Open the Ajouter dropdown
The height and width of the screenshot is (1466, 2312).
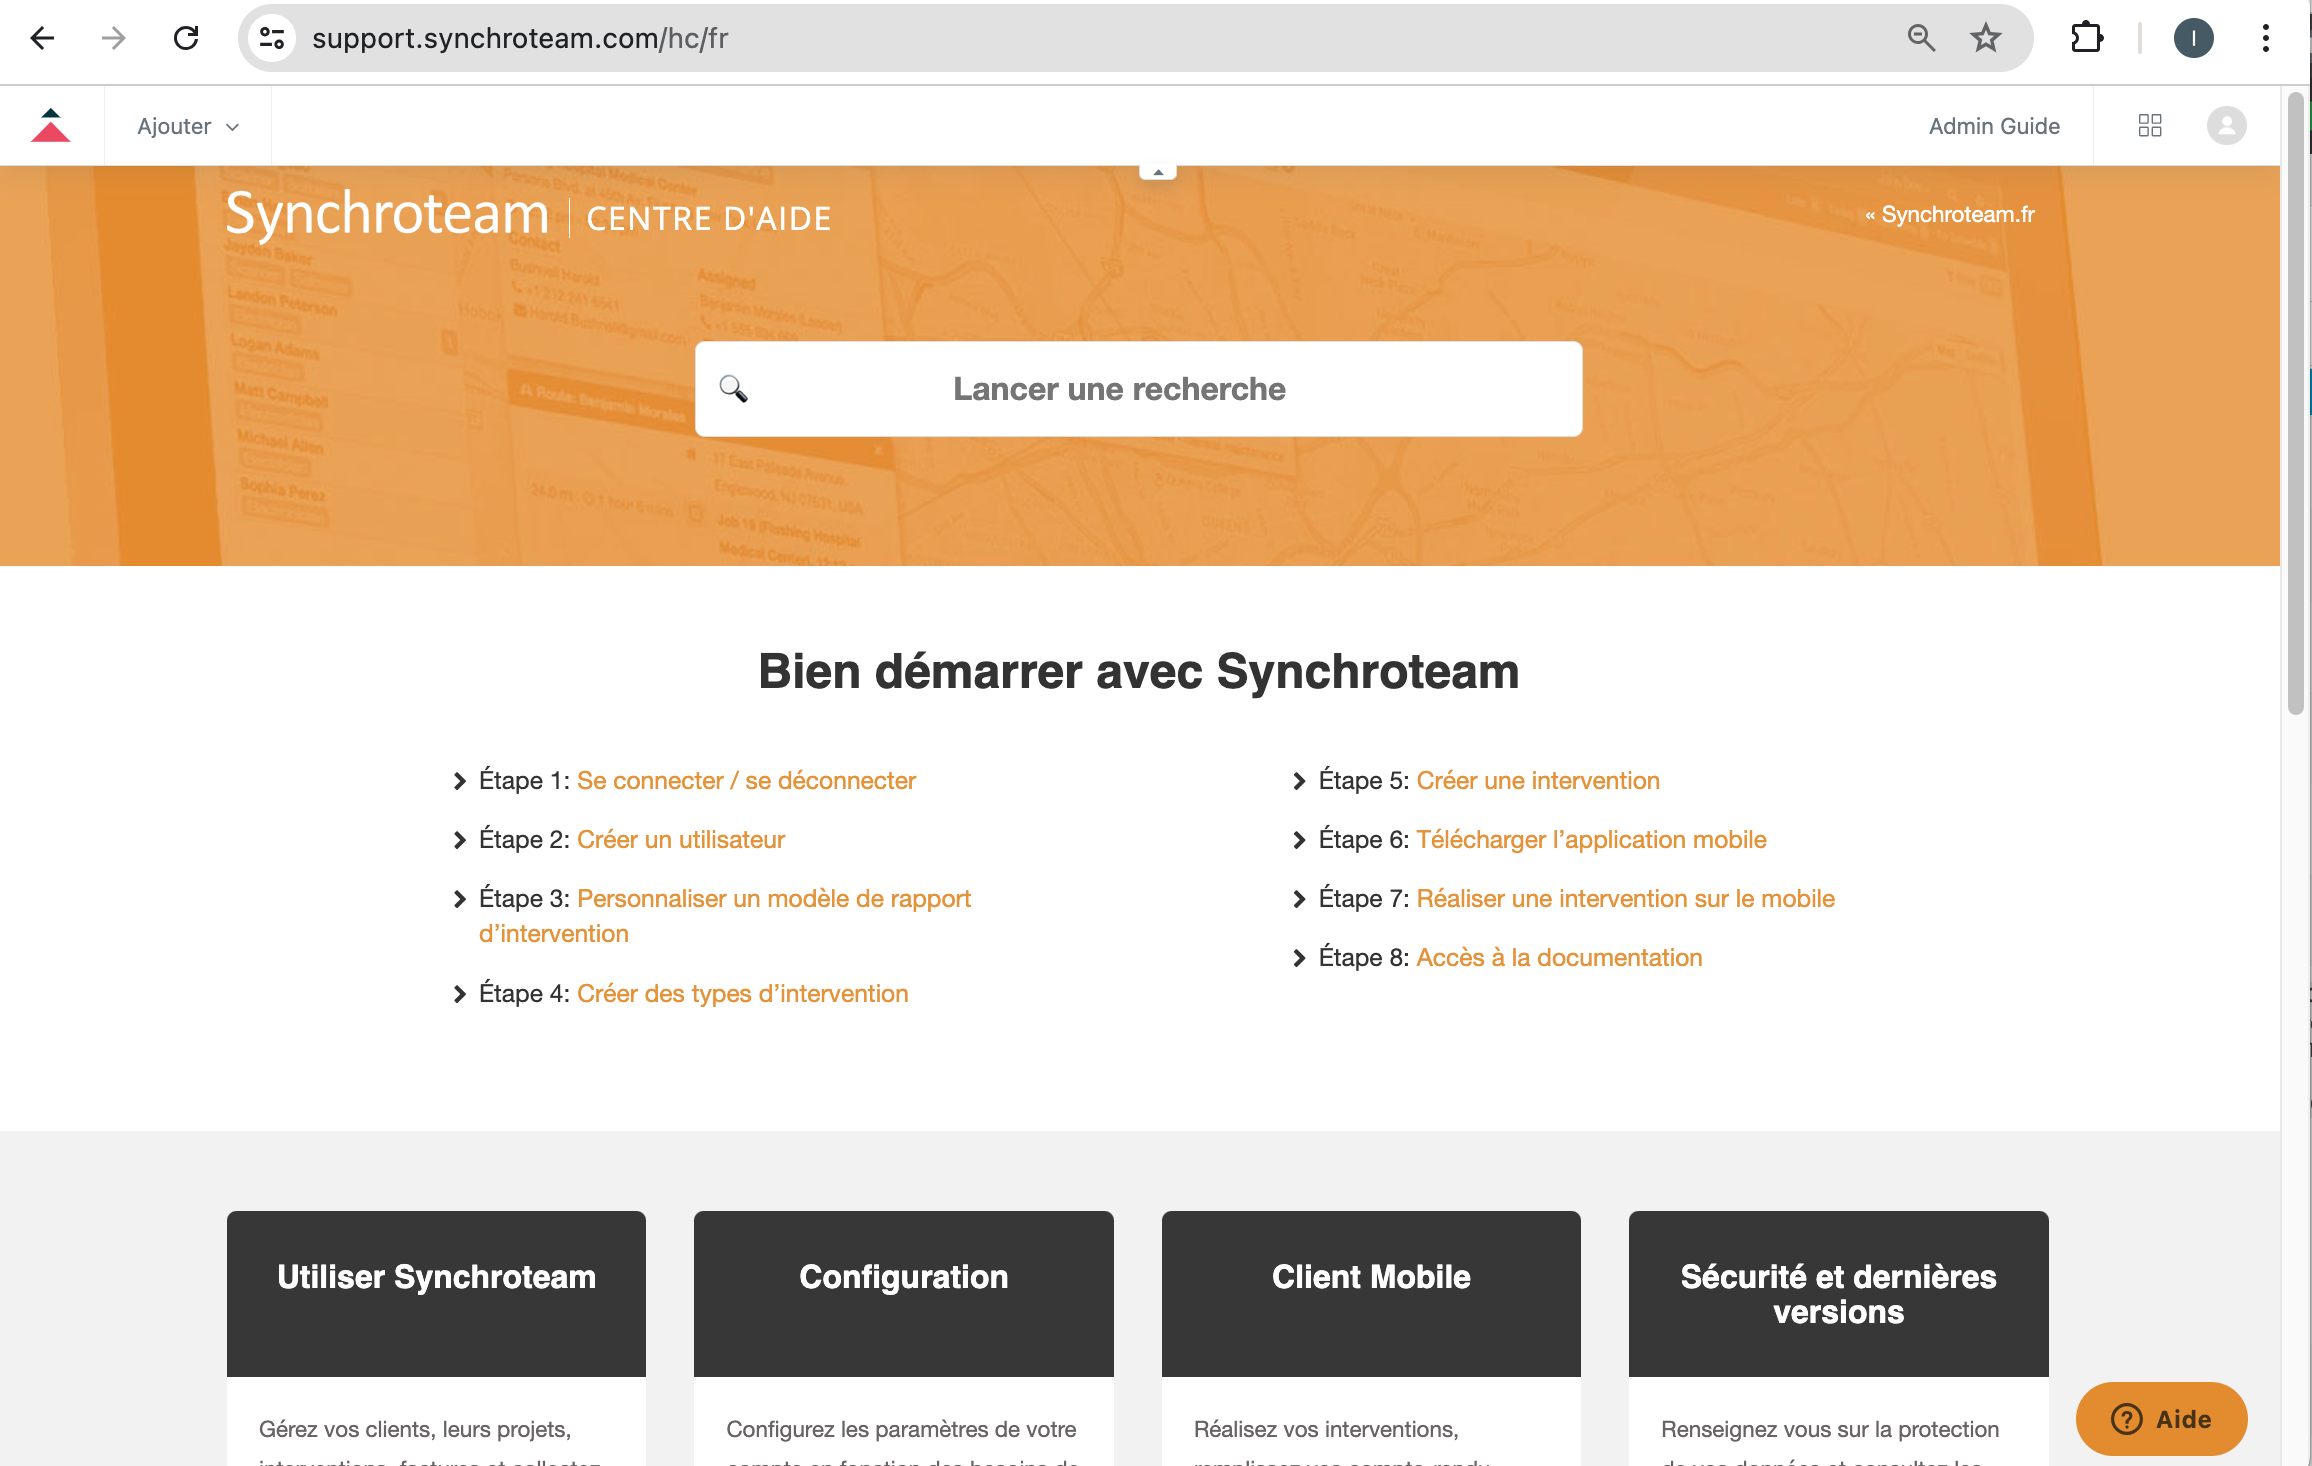click(188, 126)
